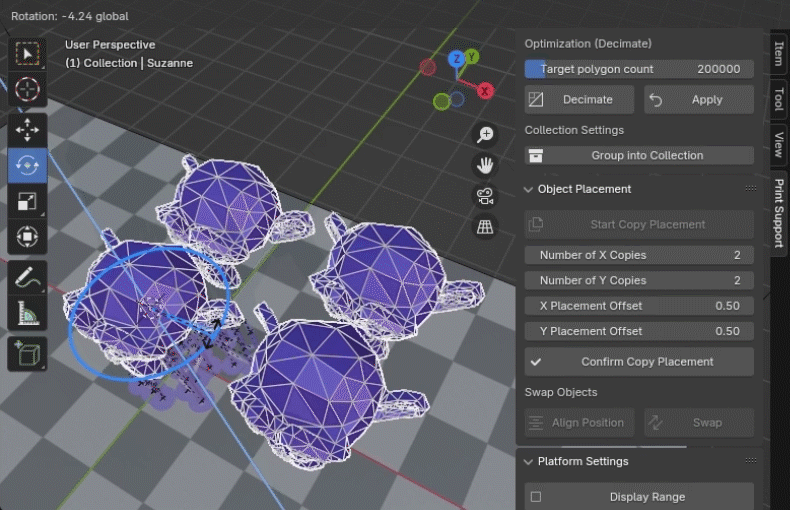
Task: Click the Number of Y Copies field
Action: (639, 280)
